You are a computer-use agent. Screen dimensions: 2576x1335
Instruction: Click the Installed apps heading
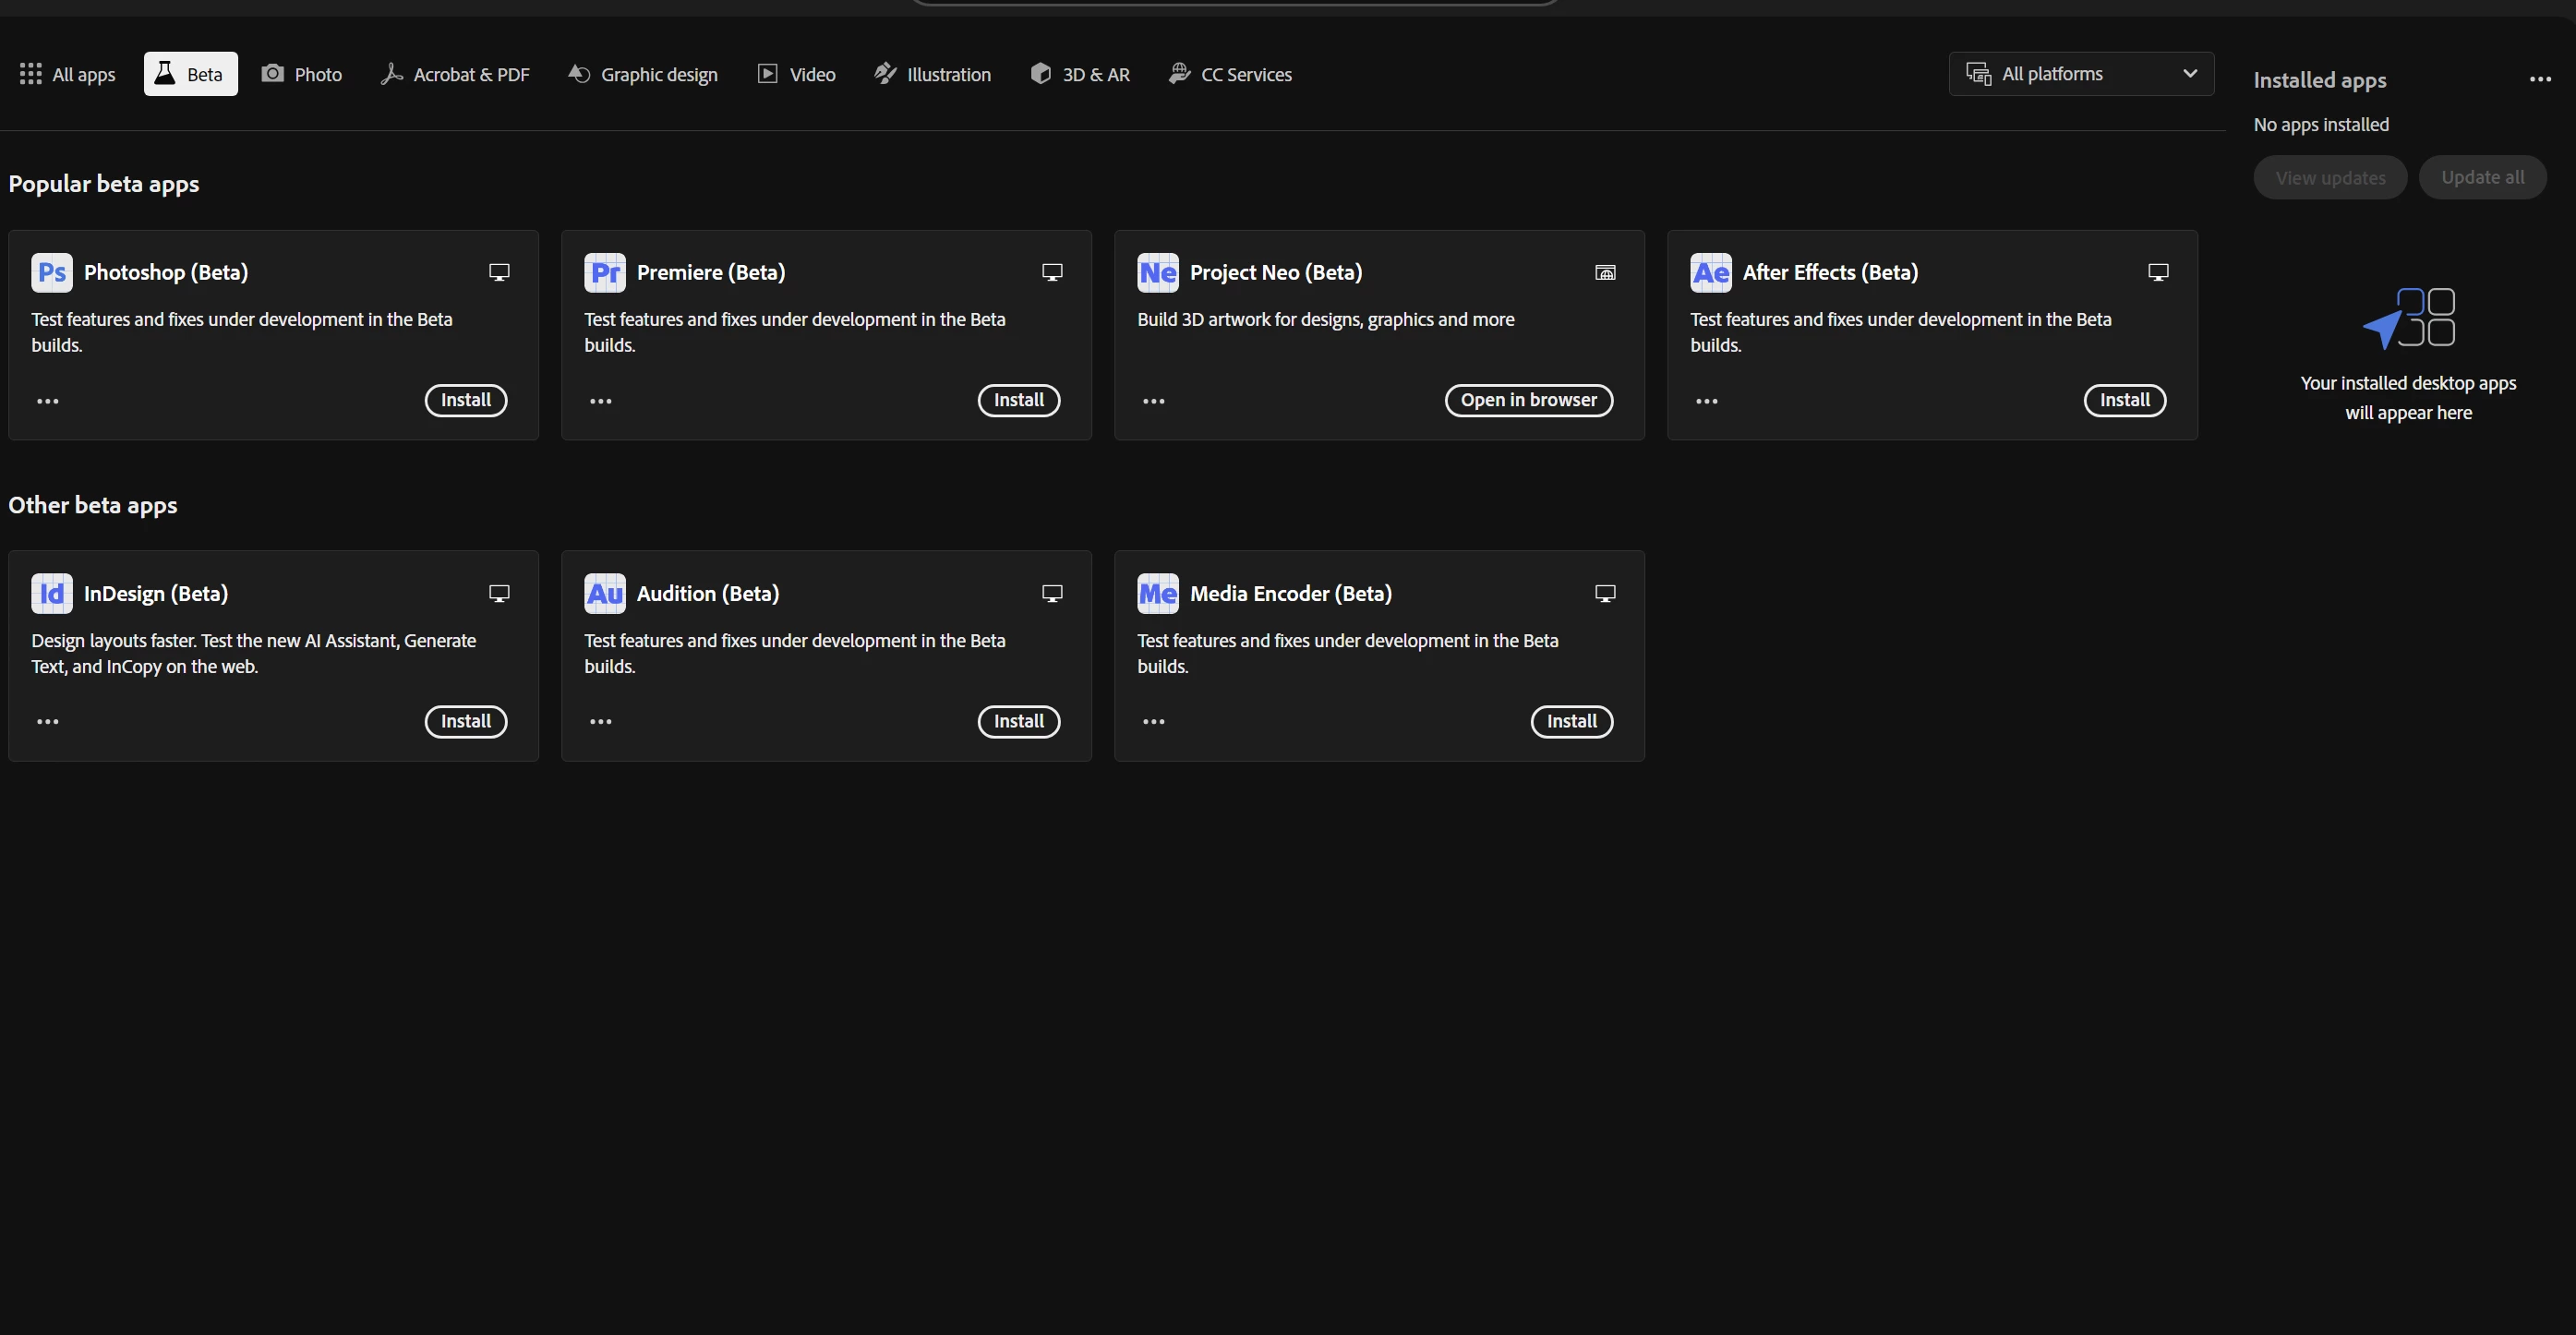(x=2320, y=80)
